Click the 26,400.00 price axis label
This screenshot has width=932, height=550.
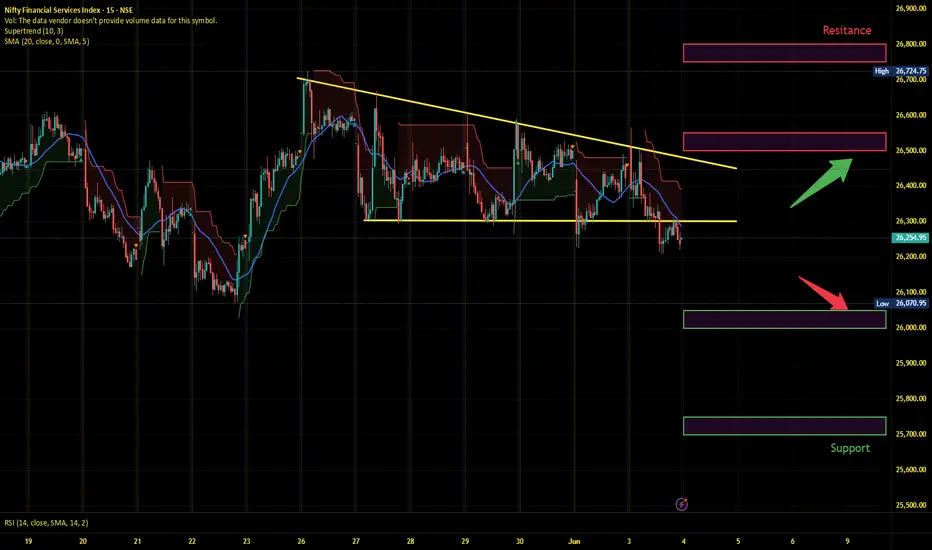click(x=911, y=186)
